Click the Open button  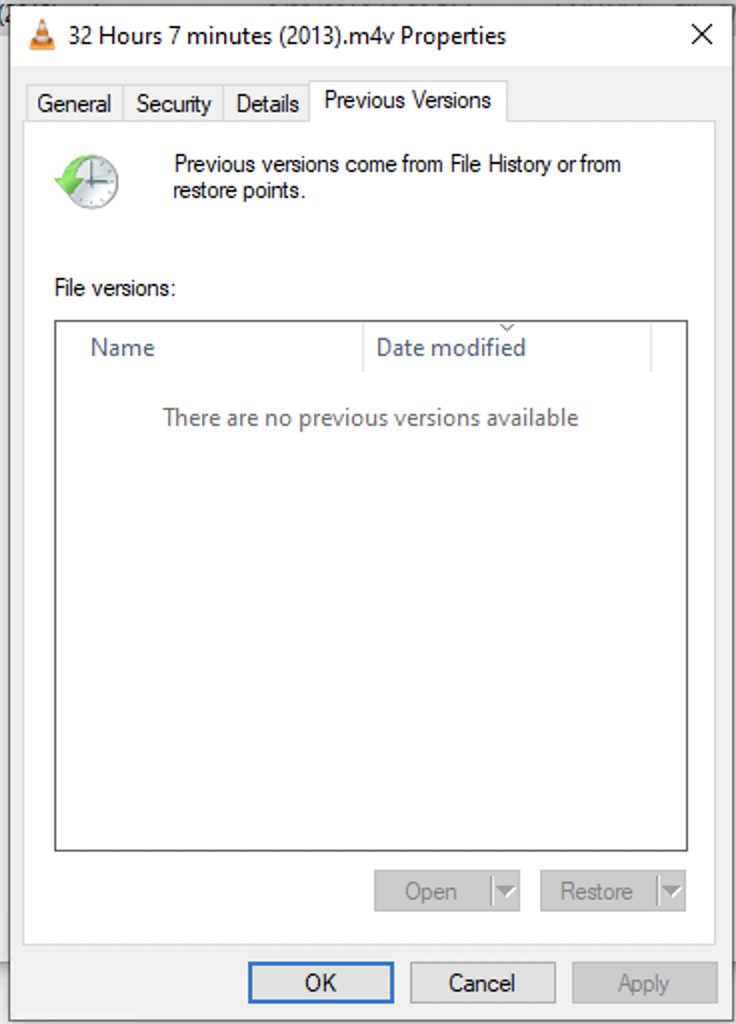(432, 891)
